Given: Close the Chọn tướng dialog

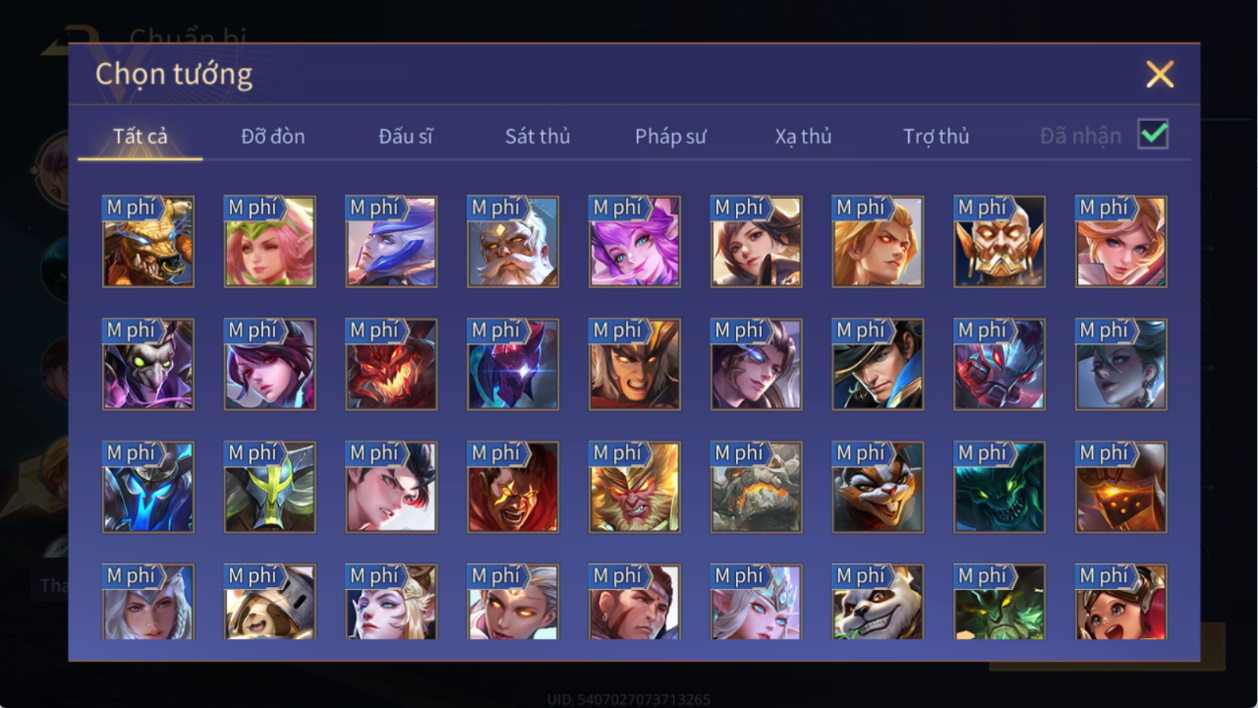Looking at the screenshot, I should (1160, 74).
